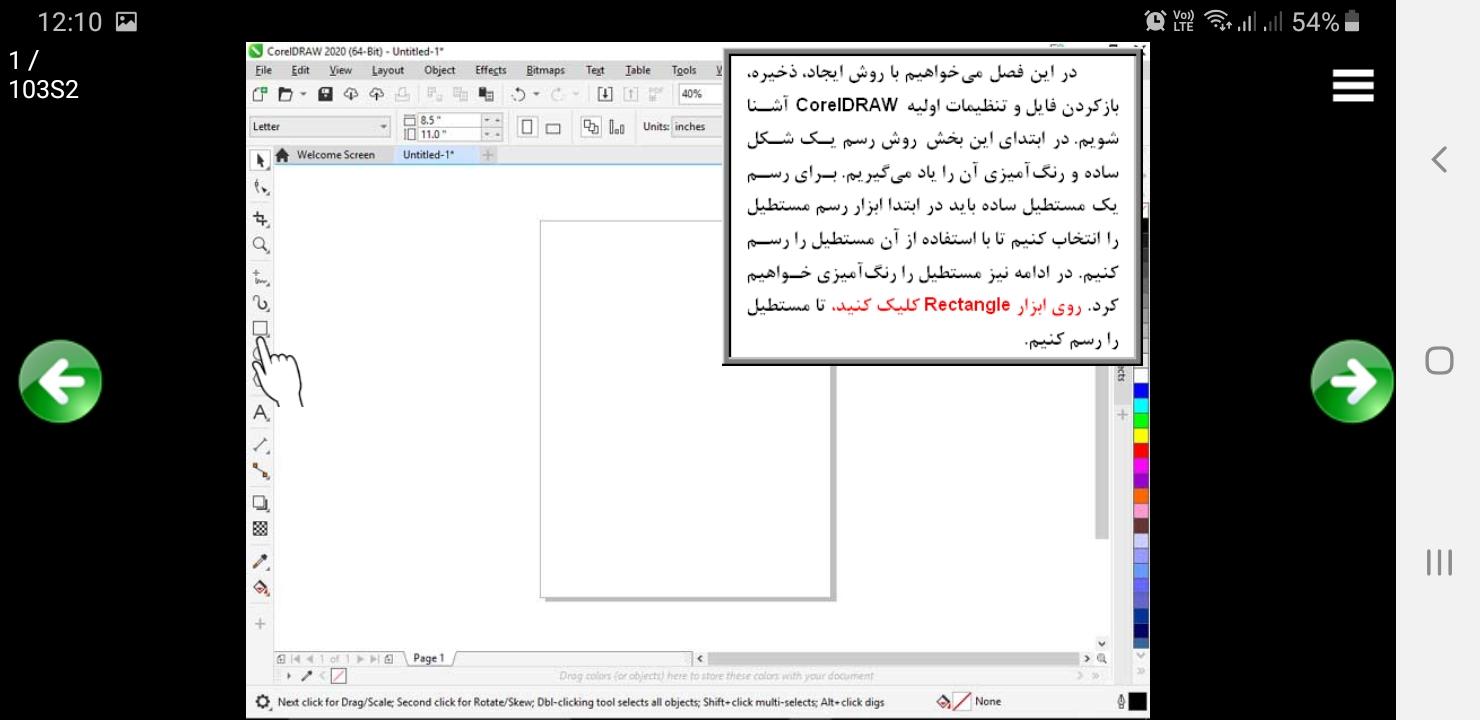Pick the cyan palette swatch
The height and width of the screenshot is (720, 1480).
coord(1141,406)
